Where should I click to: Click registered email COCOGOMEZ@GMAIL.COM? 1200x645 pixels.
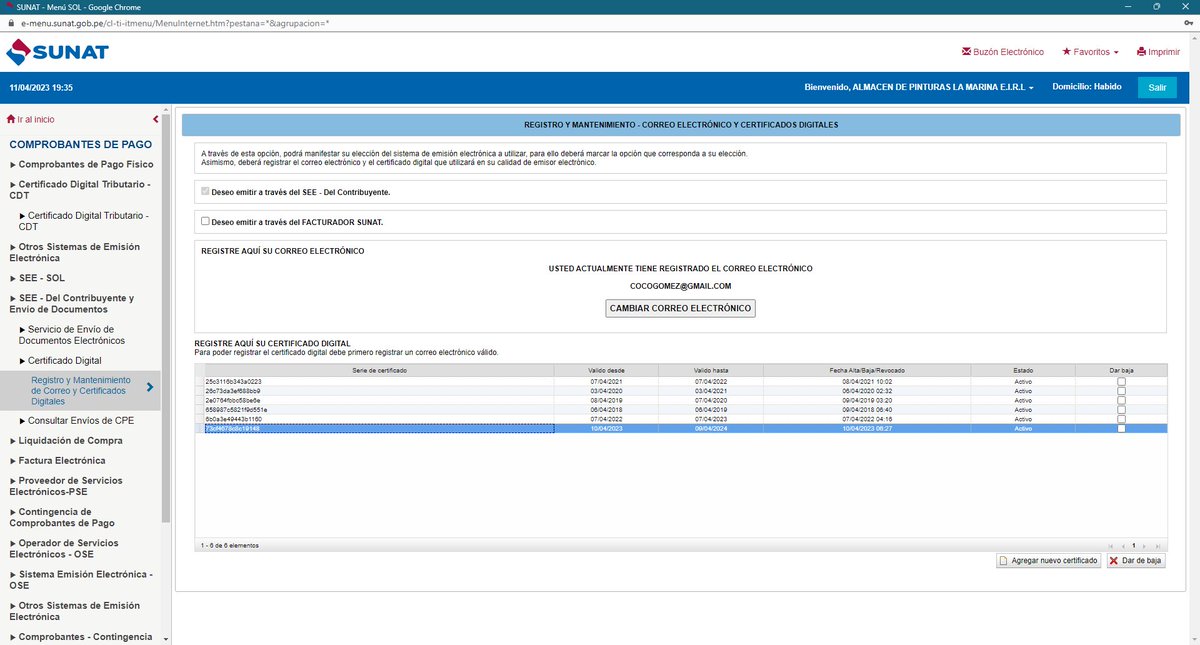point(680,286)
